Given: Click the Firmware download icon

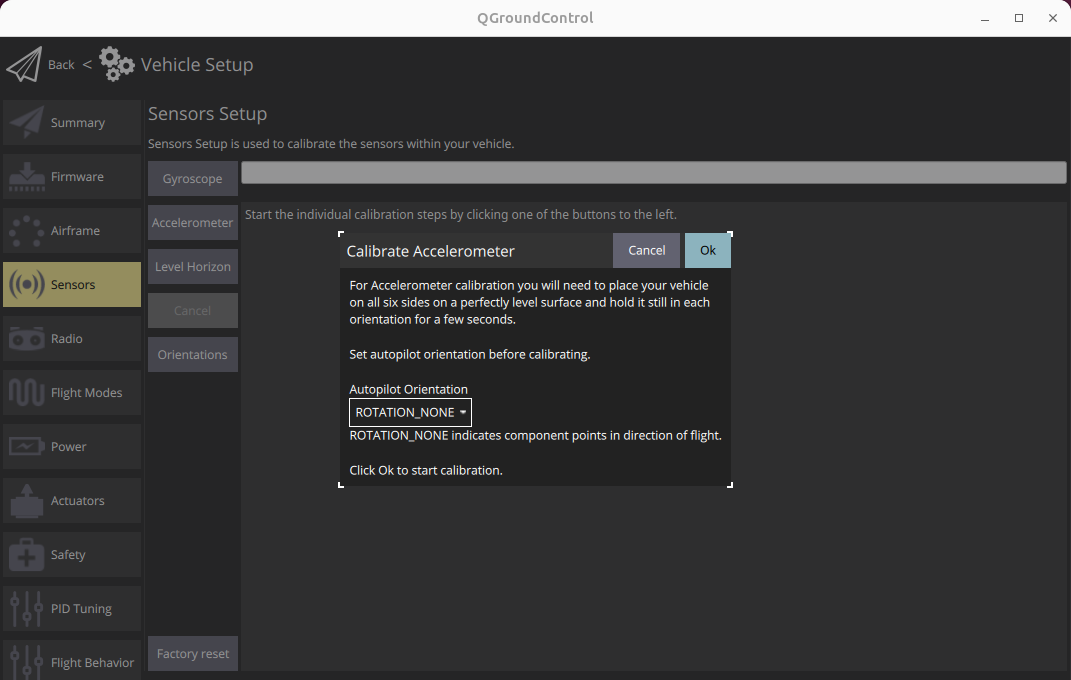Looking at the screenshot, I should pyautogui.click(x=27, y=177).
